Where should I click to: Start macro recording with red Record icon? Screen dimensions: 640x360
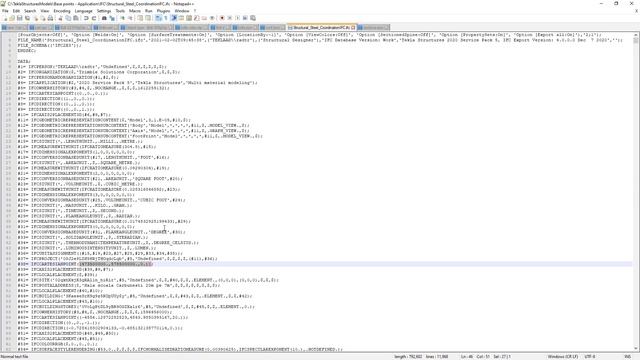(x=222, y=18)
